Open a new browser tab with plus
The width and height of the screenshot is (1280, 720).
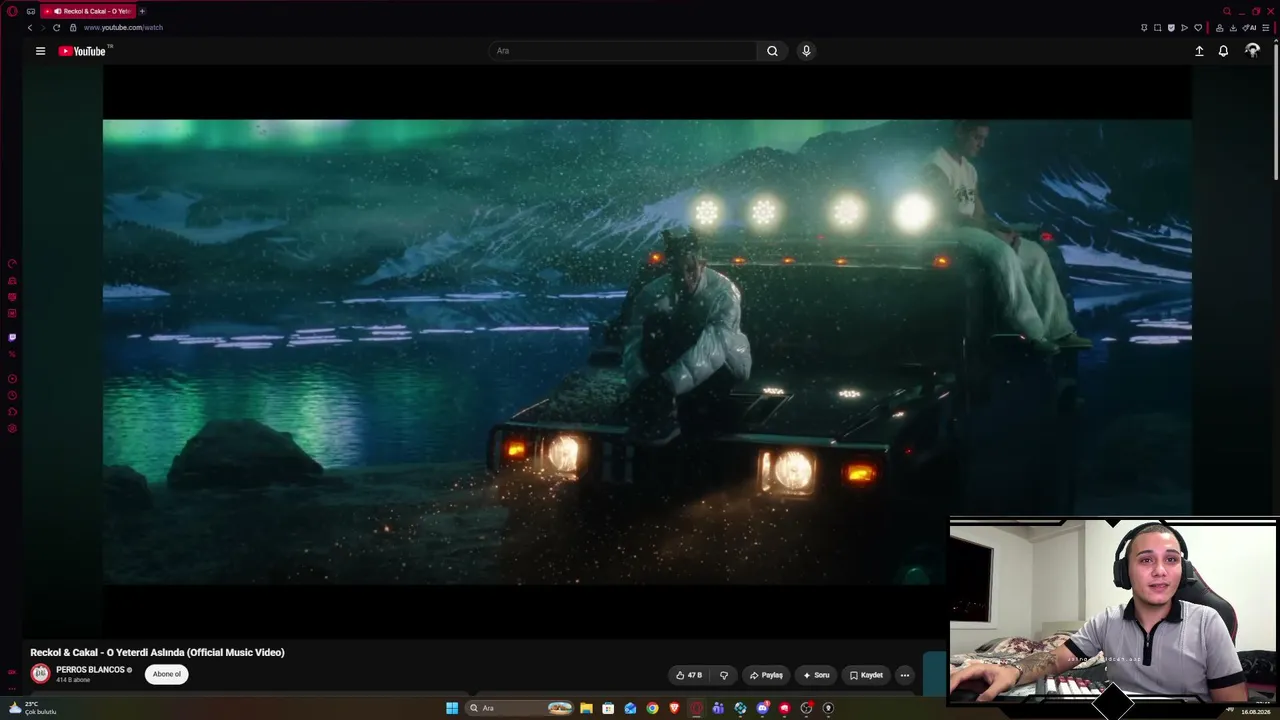tap(142, 11)
